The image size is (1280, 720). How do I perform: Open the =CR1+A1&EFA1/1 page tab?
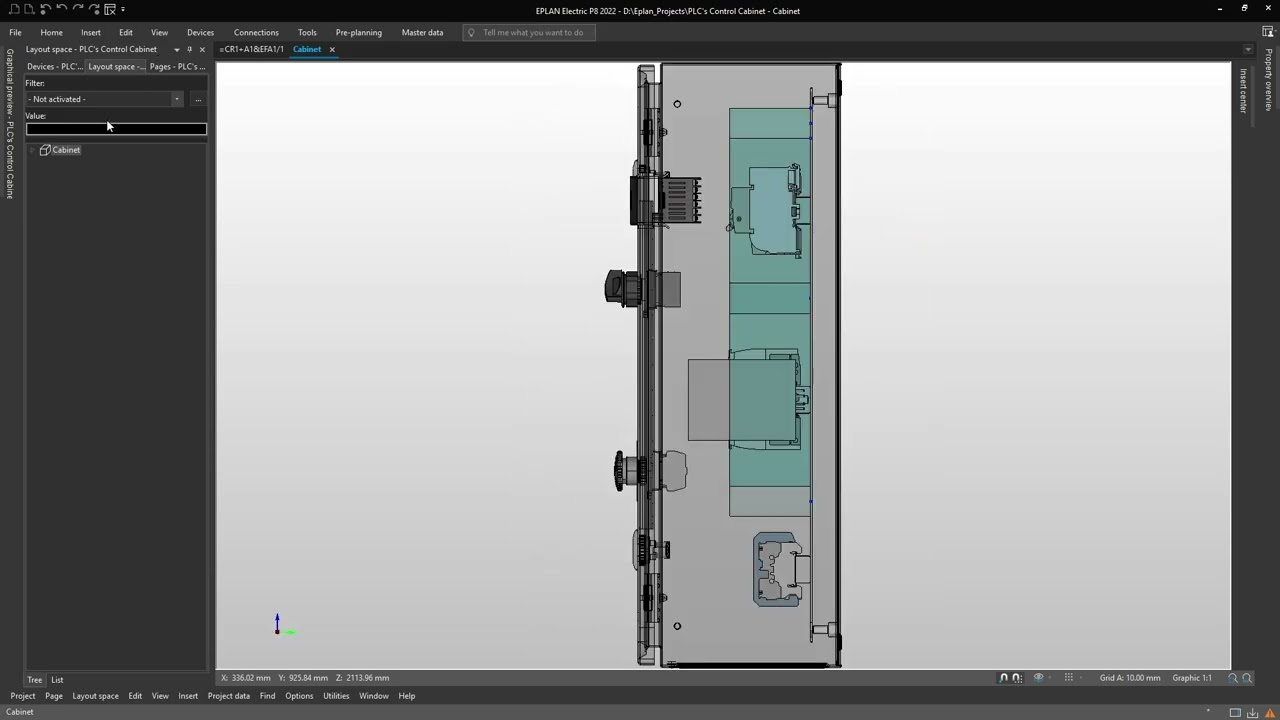[x=252, y=49]
